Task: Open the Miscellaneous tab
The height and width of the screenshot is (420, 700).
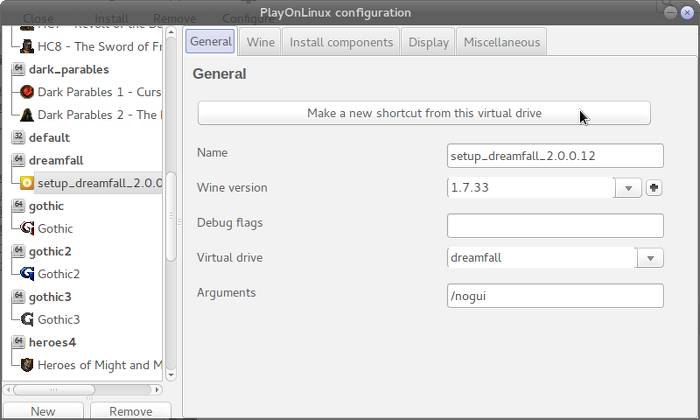Action: [502, 42]
